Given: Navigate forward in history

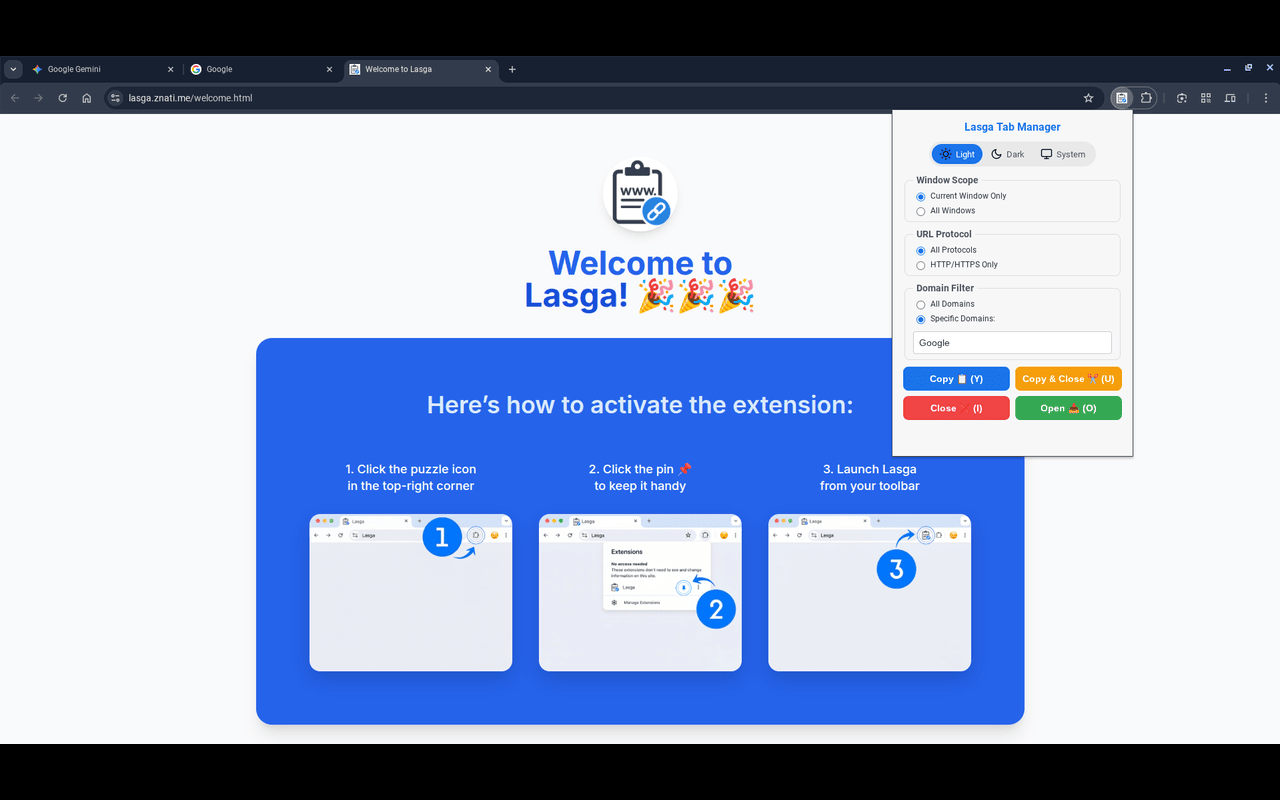Looking at the screenshot, I should point(39,98).
